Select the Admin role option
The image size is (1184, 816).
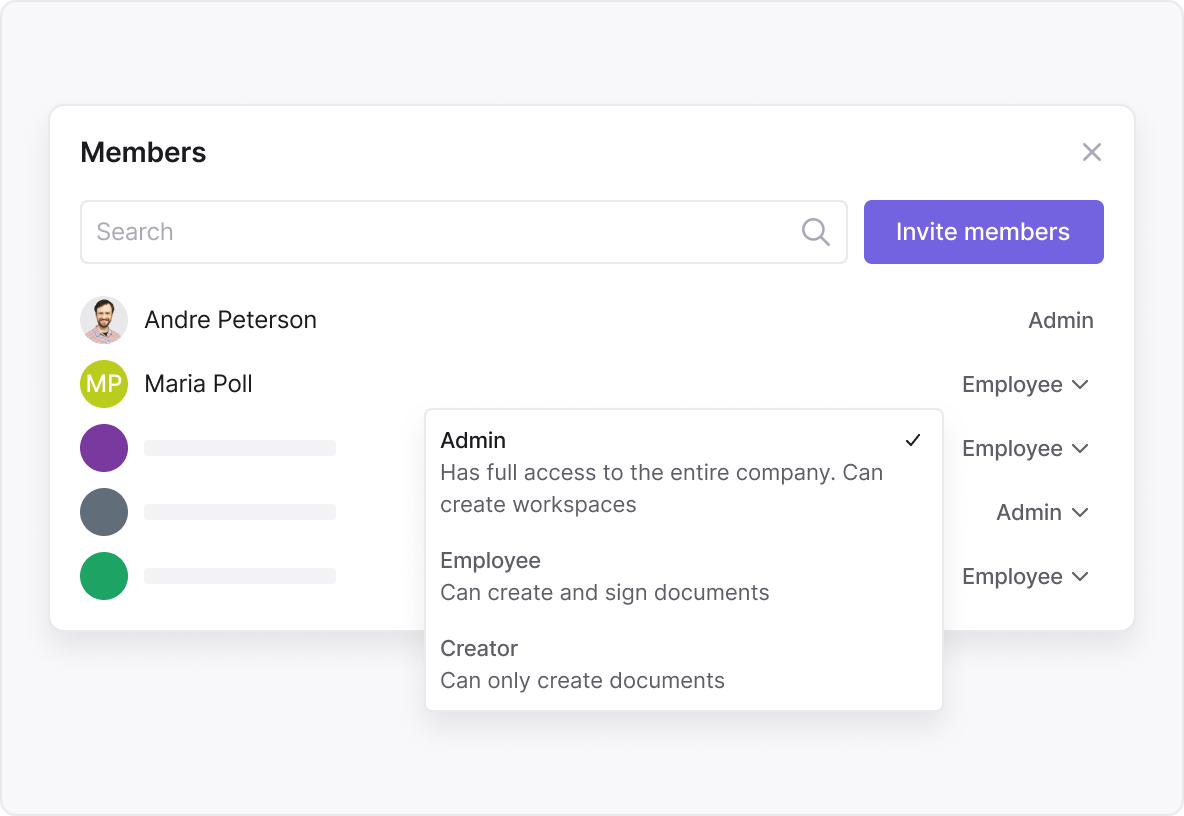(x=683, y=472)
